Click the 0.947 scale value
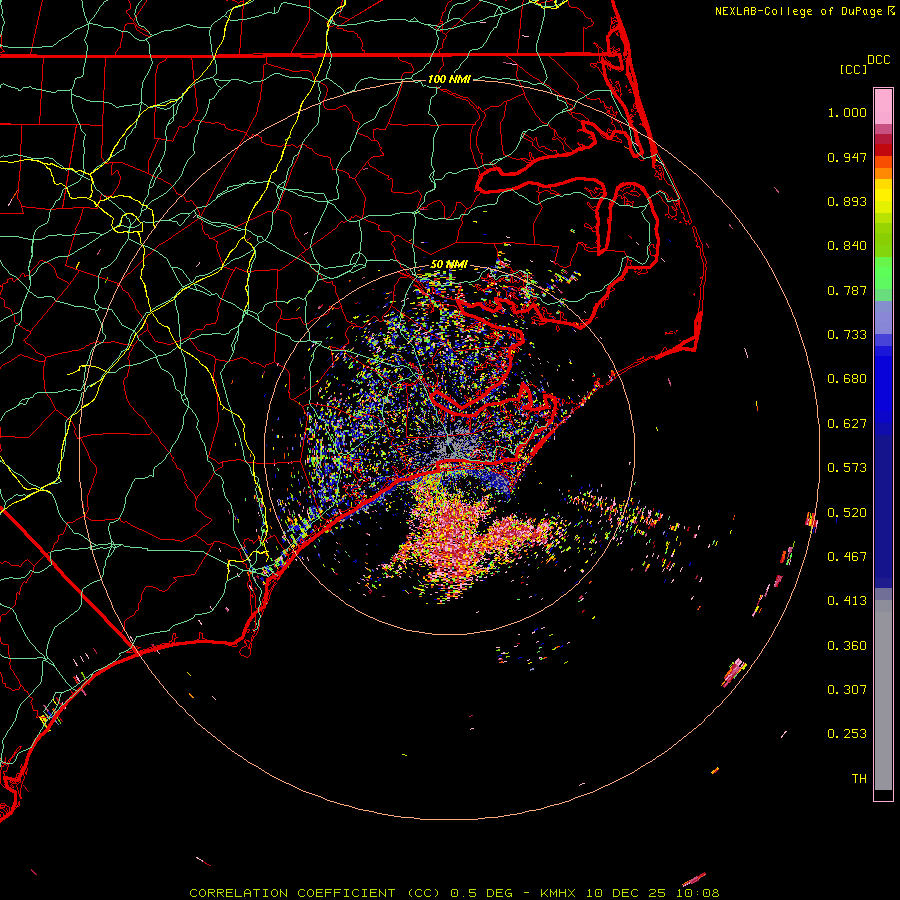The width and height of the screenshot is (900, 900). [x=847, y=157]
